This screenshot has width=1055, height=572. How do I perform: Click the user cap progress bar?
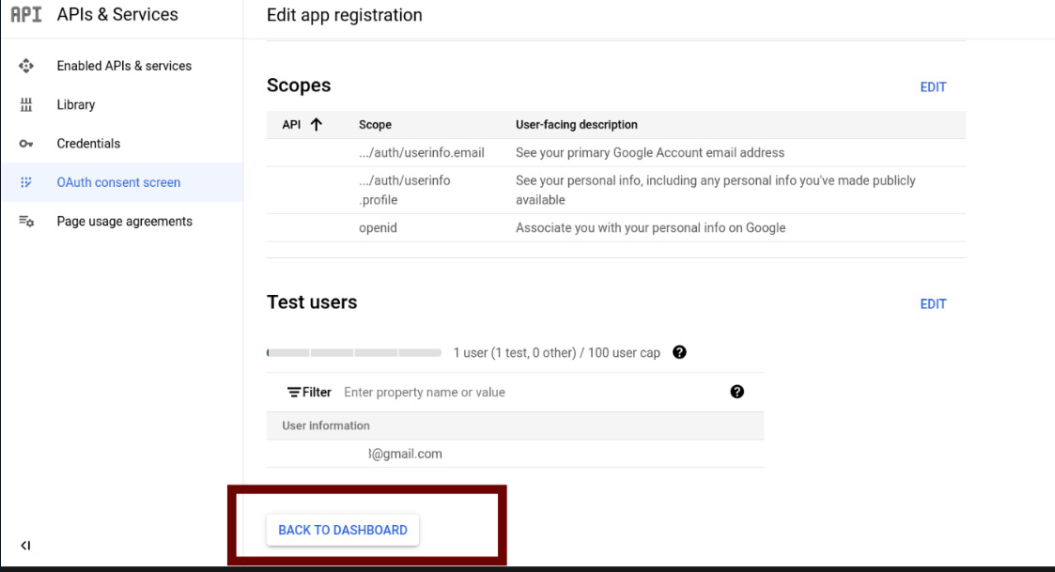coord(355,353)
